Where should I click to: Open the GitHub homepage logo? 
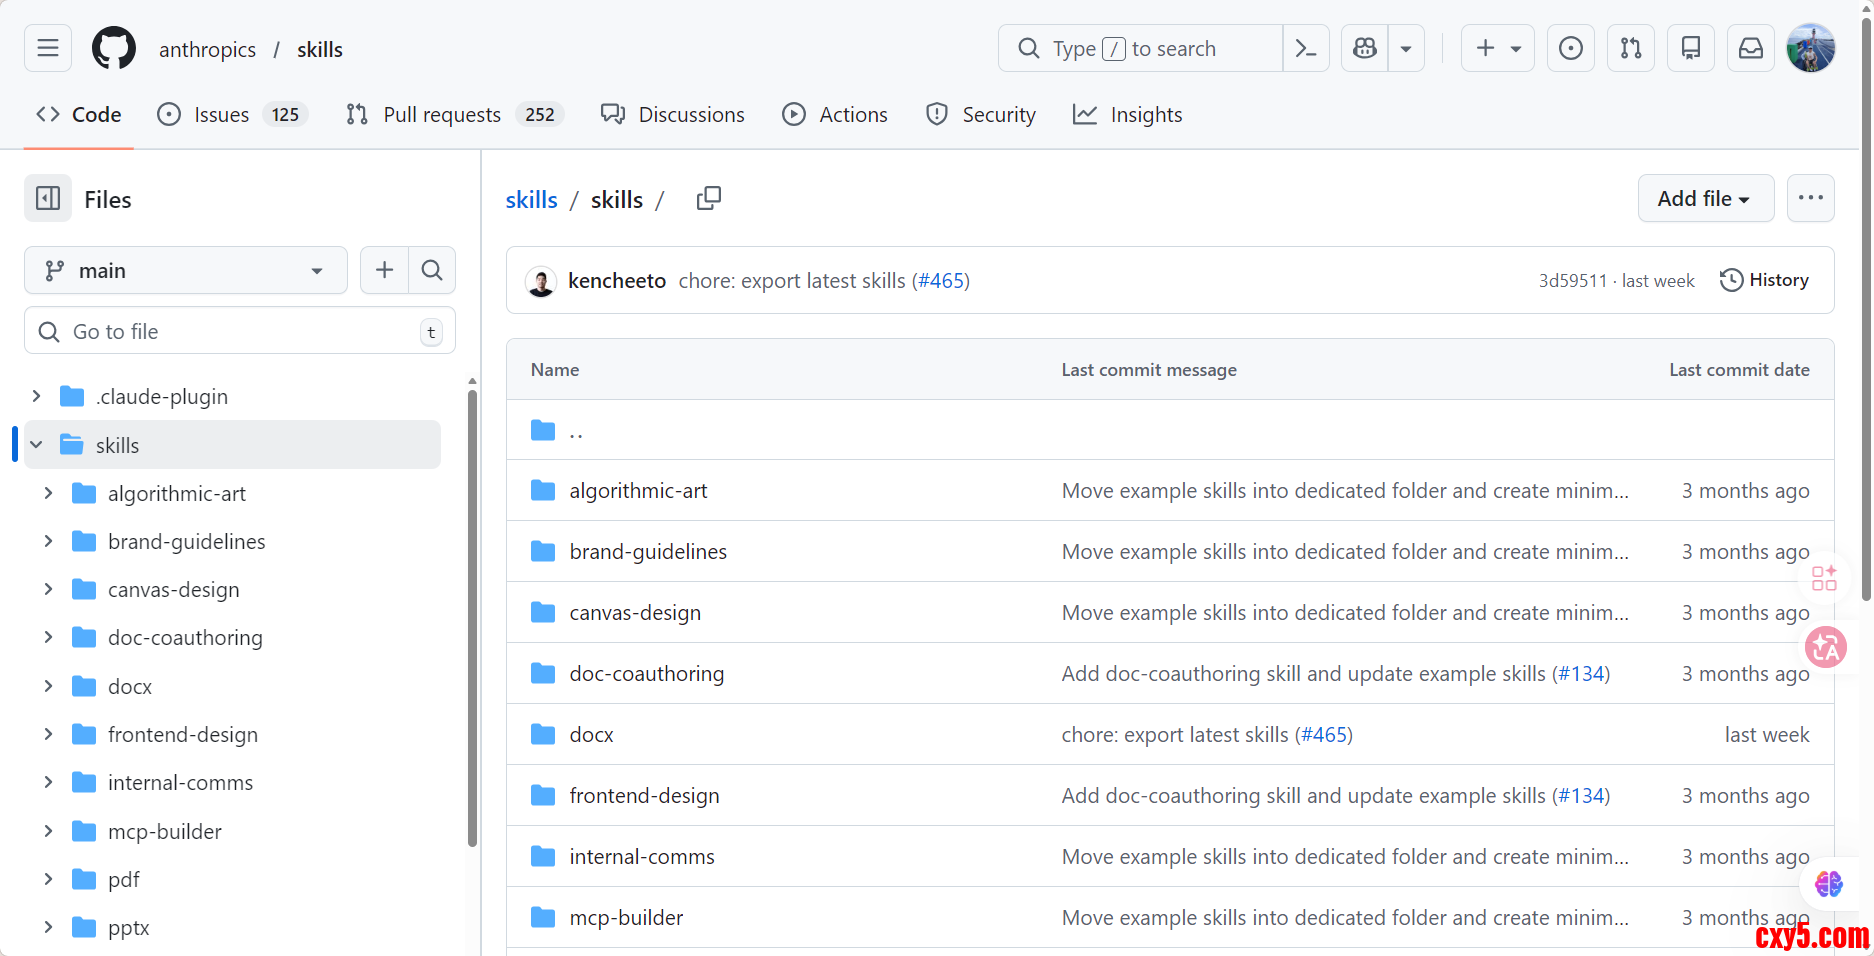[114, 48]
